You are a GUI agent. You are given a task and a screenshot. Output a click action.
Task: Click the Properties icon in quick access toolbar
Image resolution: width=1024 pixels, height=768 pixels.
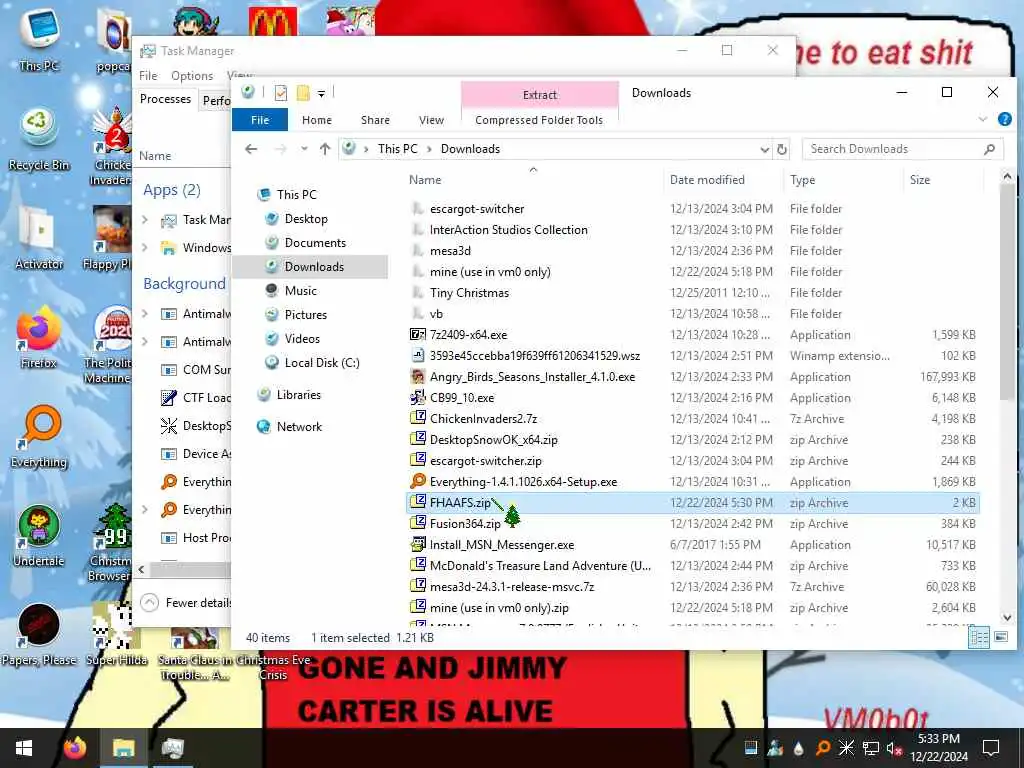(x=281, y=93)
